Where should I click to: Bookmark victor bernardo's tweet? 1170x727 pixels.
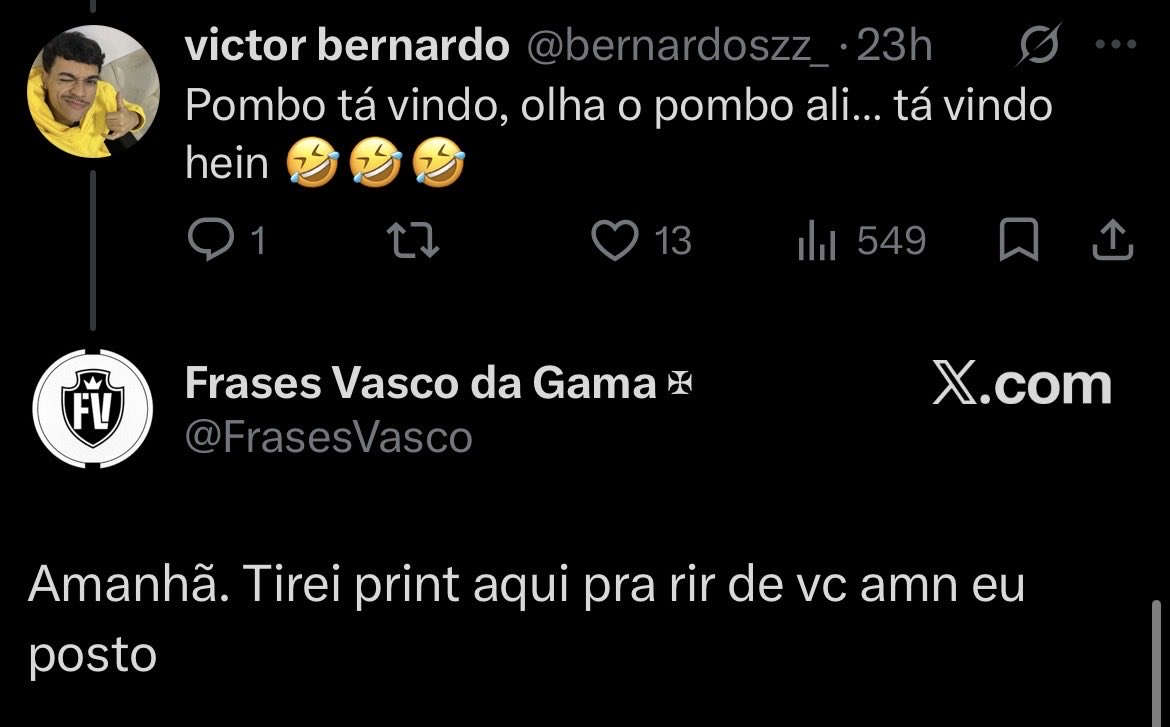pos(1019,240)
